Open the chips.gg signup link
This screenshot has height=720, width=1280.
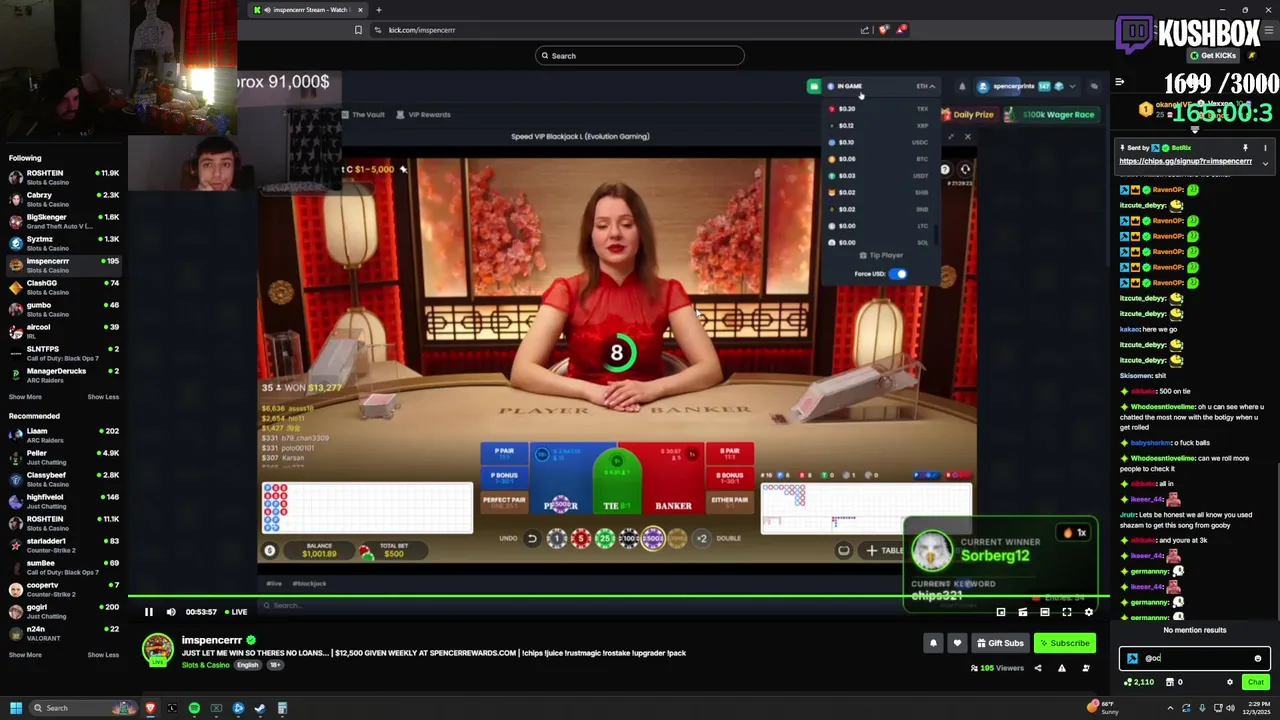pos(1185,161)
